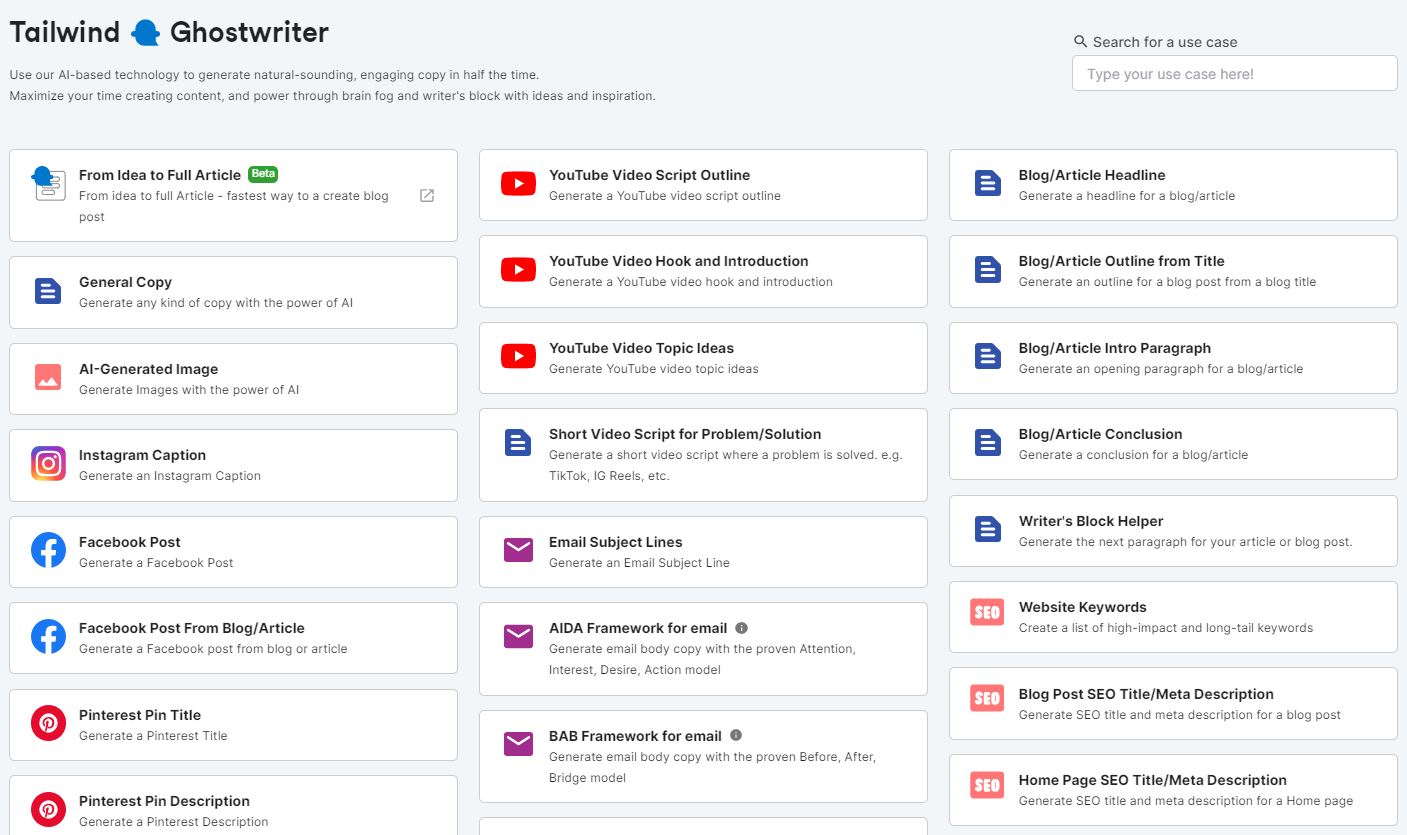Image resolution: width=1407 pixels, height=835 pixels.
Task: Click the envelope icon for BAB Framework
Action: [x=518, y=745]
